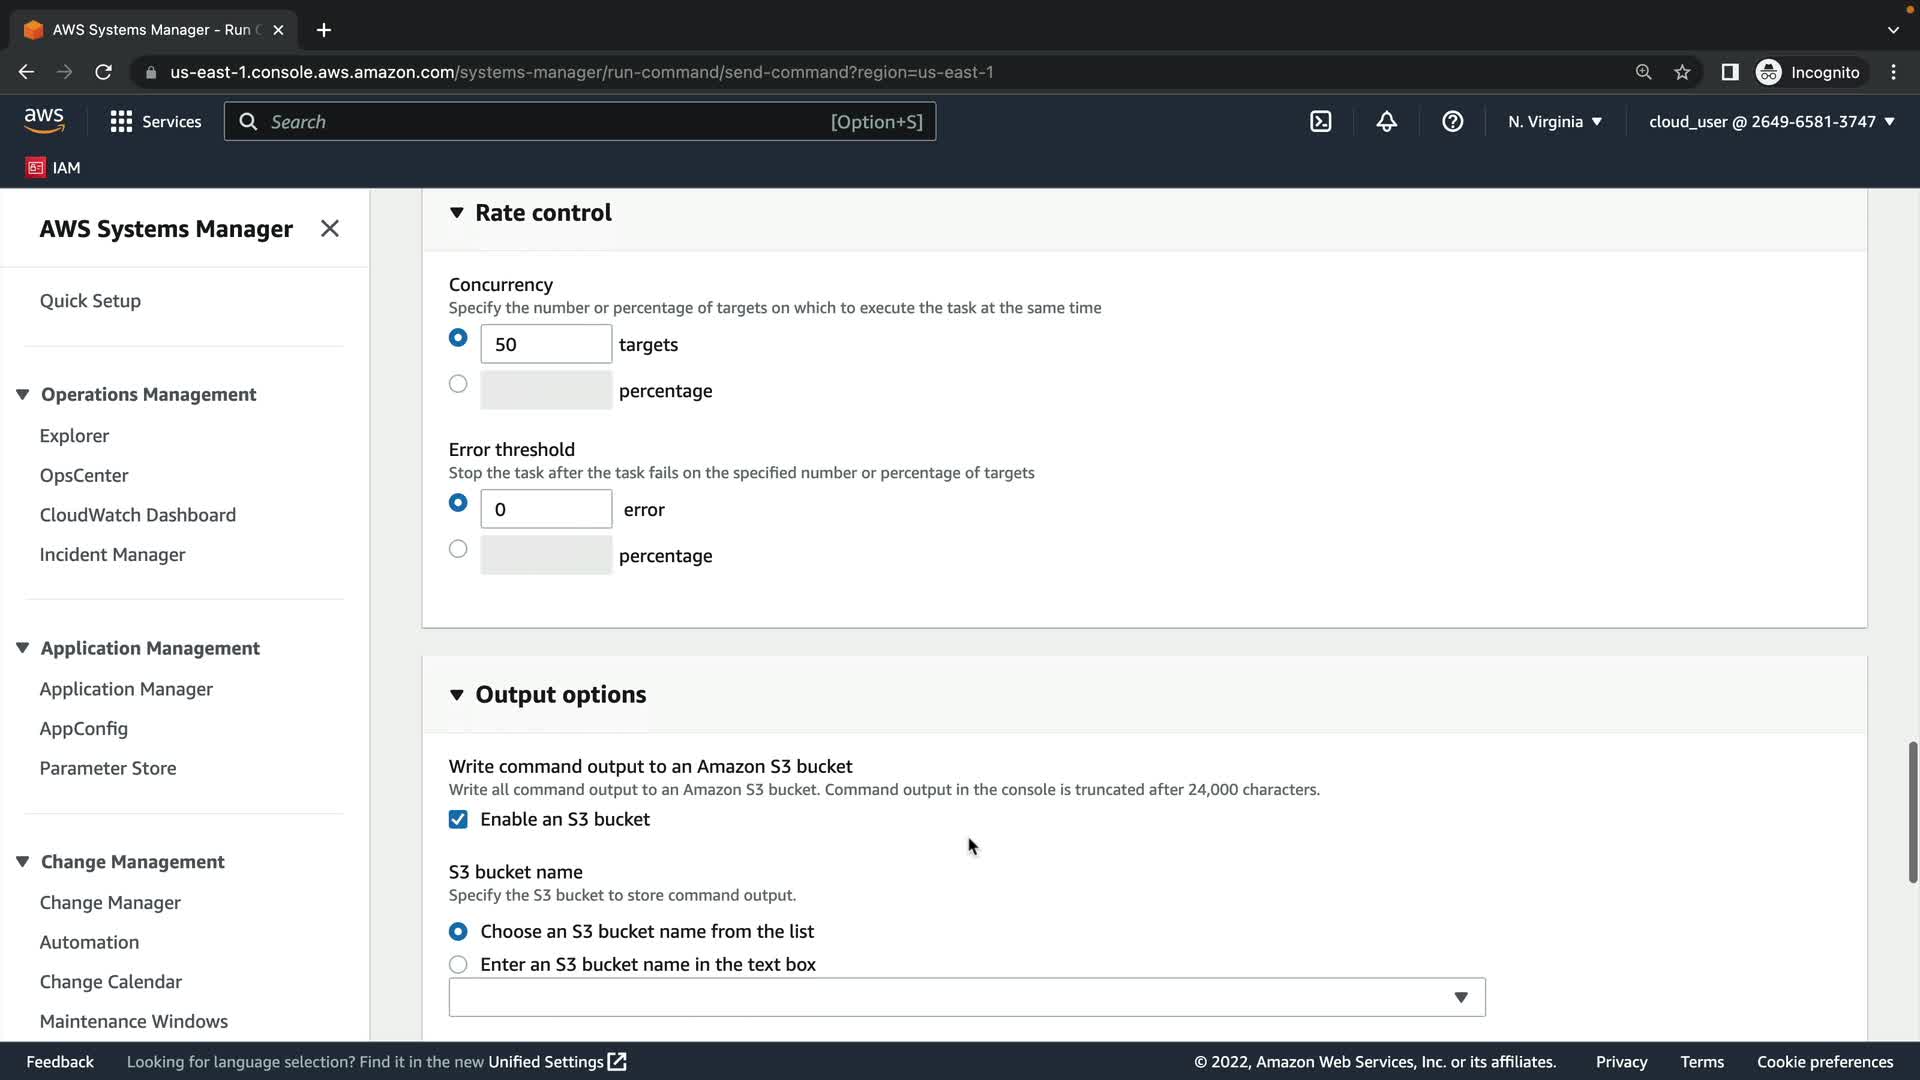This screenshot has width=1920, height=1080.
Task: Open the N. Virginia region dropdown
Action: coord(1554,122)
